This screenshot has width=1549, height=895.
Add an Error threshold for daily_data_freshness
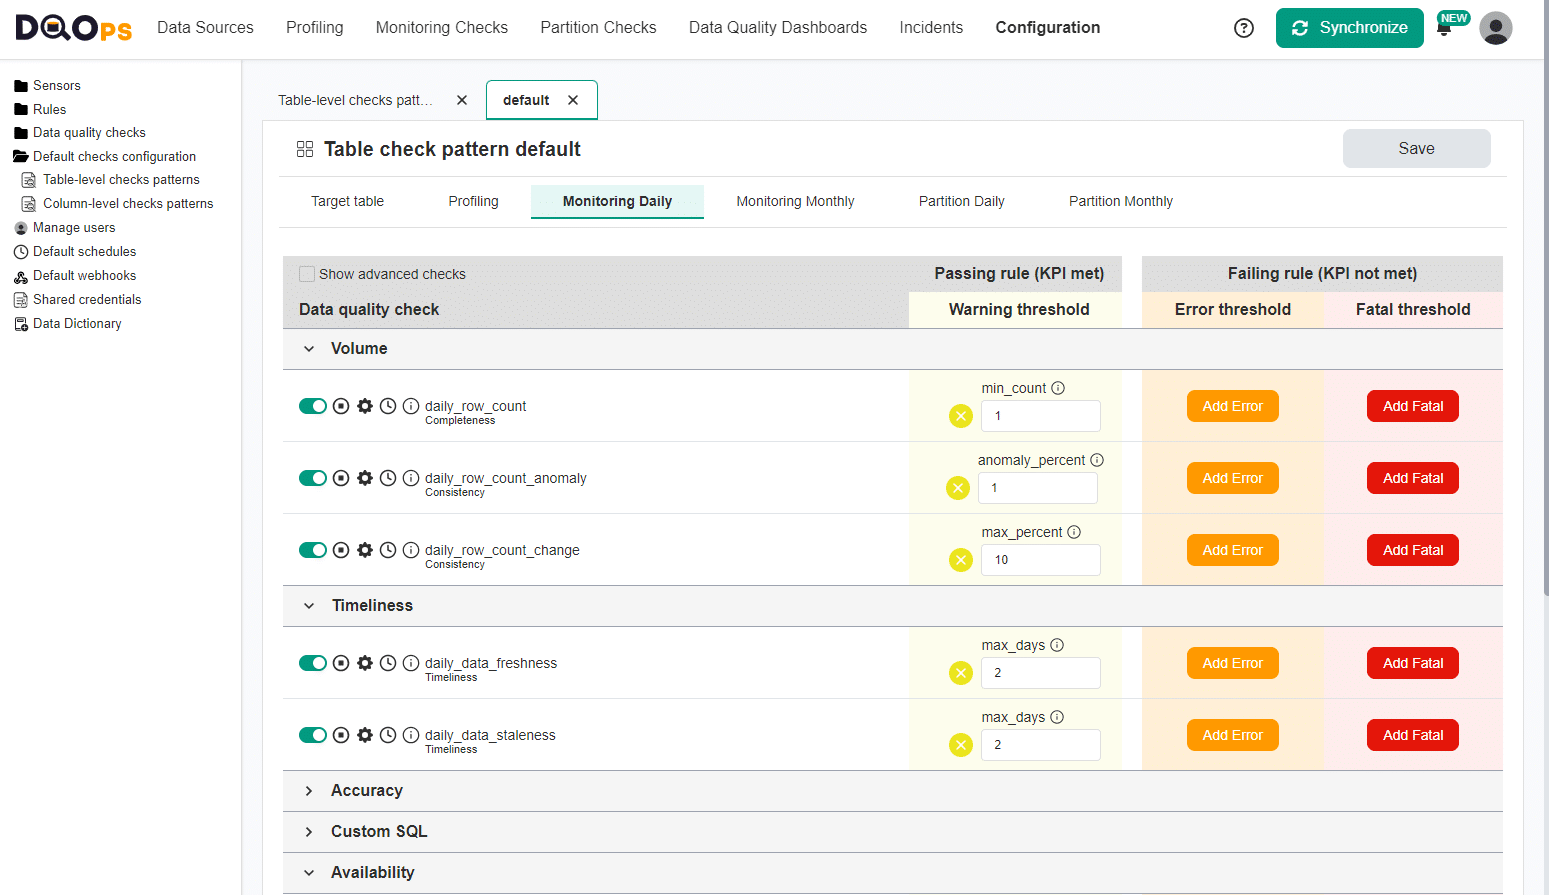click(1232, 663)
